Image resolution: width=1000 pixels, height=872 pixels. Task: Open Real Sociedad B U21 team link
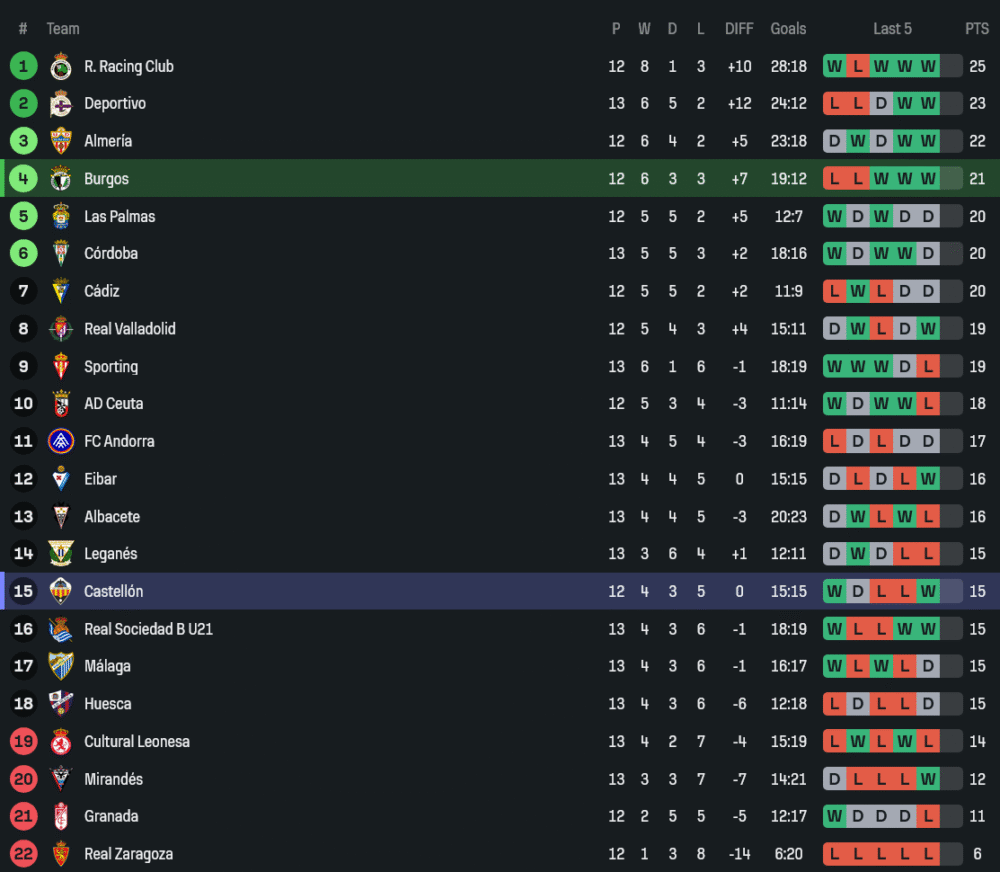pos(148,629)
